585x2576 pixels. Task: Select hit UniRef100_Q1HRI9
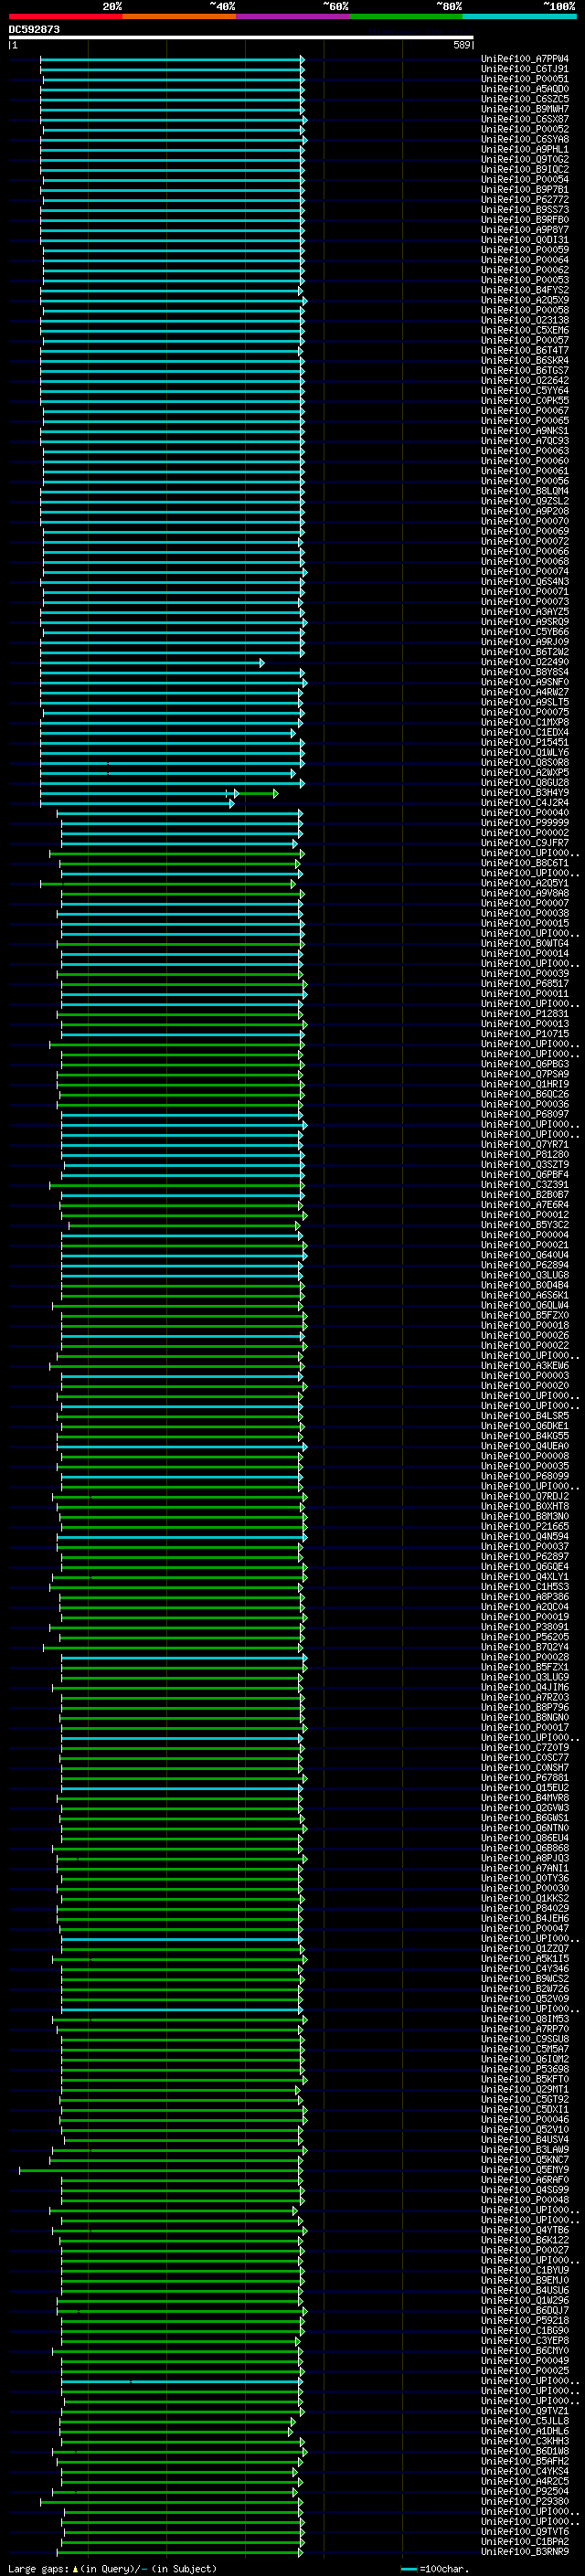coord(525,1084)
